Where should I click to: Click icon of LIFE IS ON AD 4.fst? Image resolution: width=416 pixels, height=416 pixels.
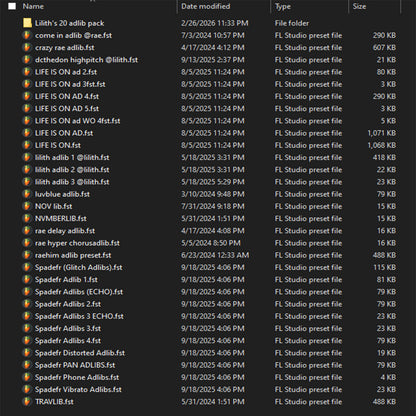point(27,96)
